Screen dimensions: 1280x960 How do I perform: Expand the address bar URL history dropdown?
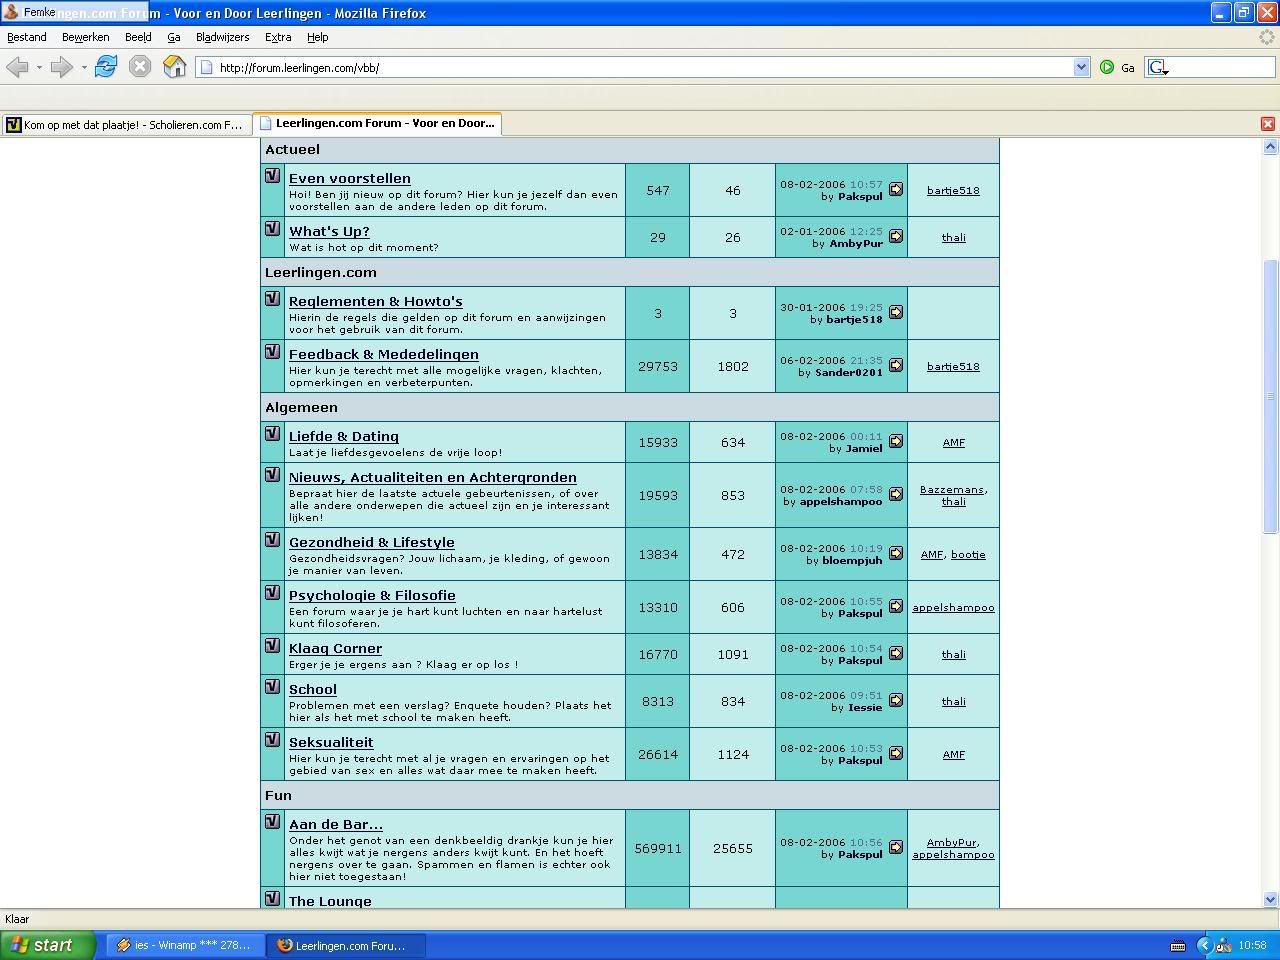[1081, 67]
